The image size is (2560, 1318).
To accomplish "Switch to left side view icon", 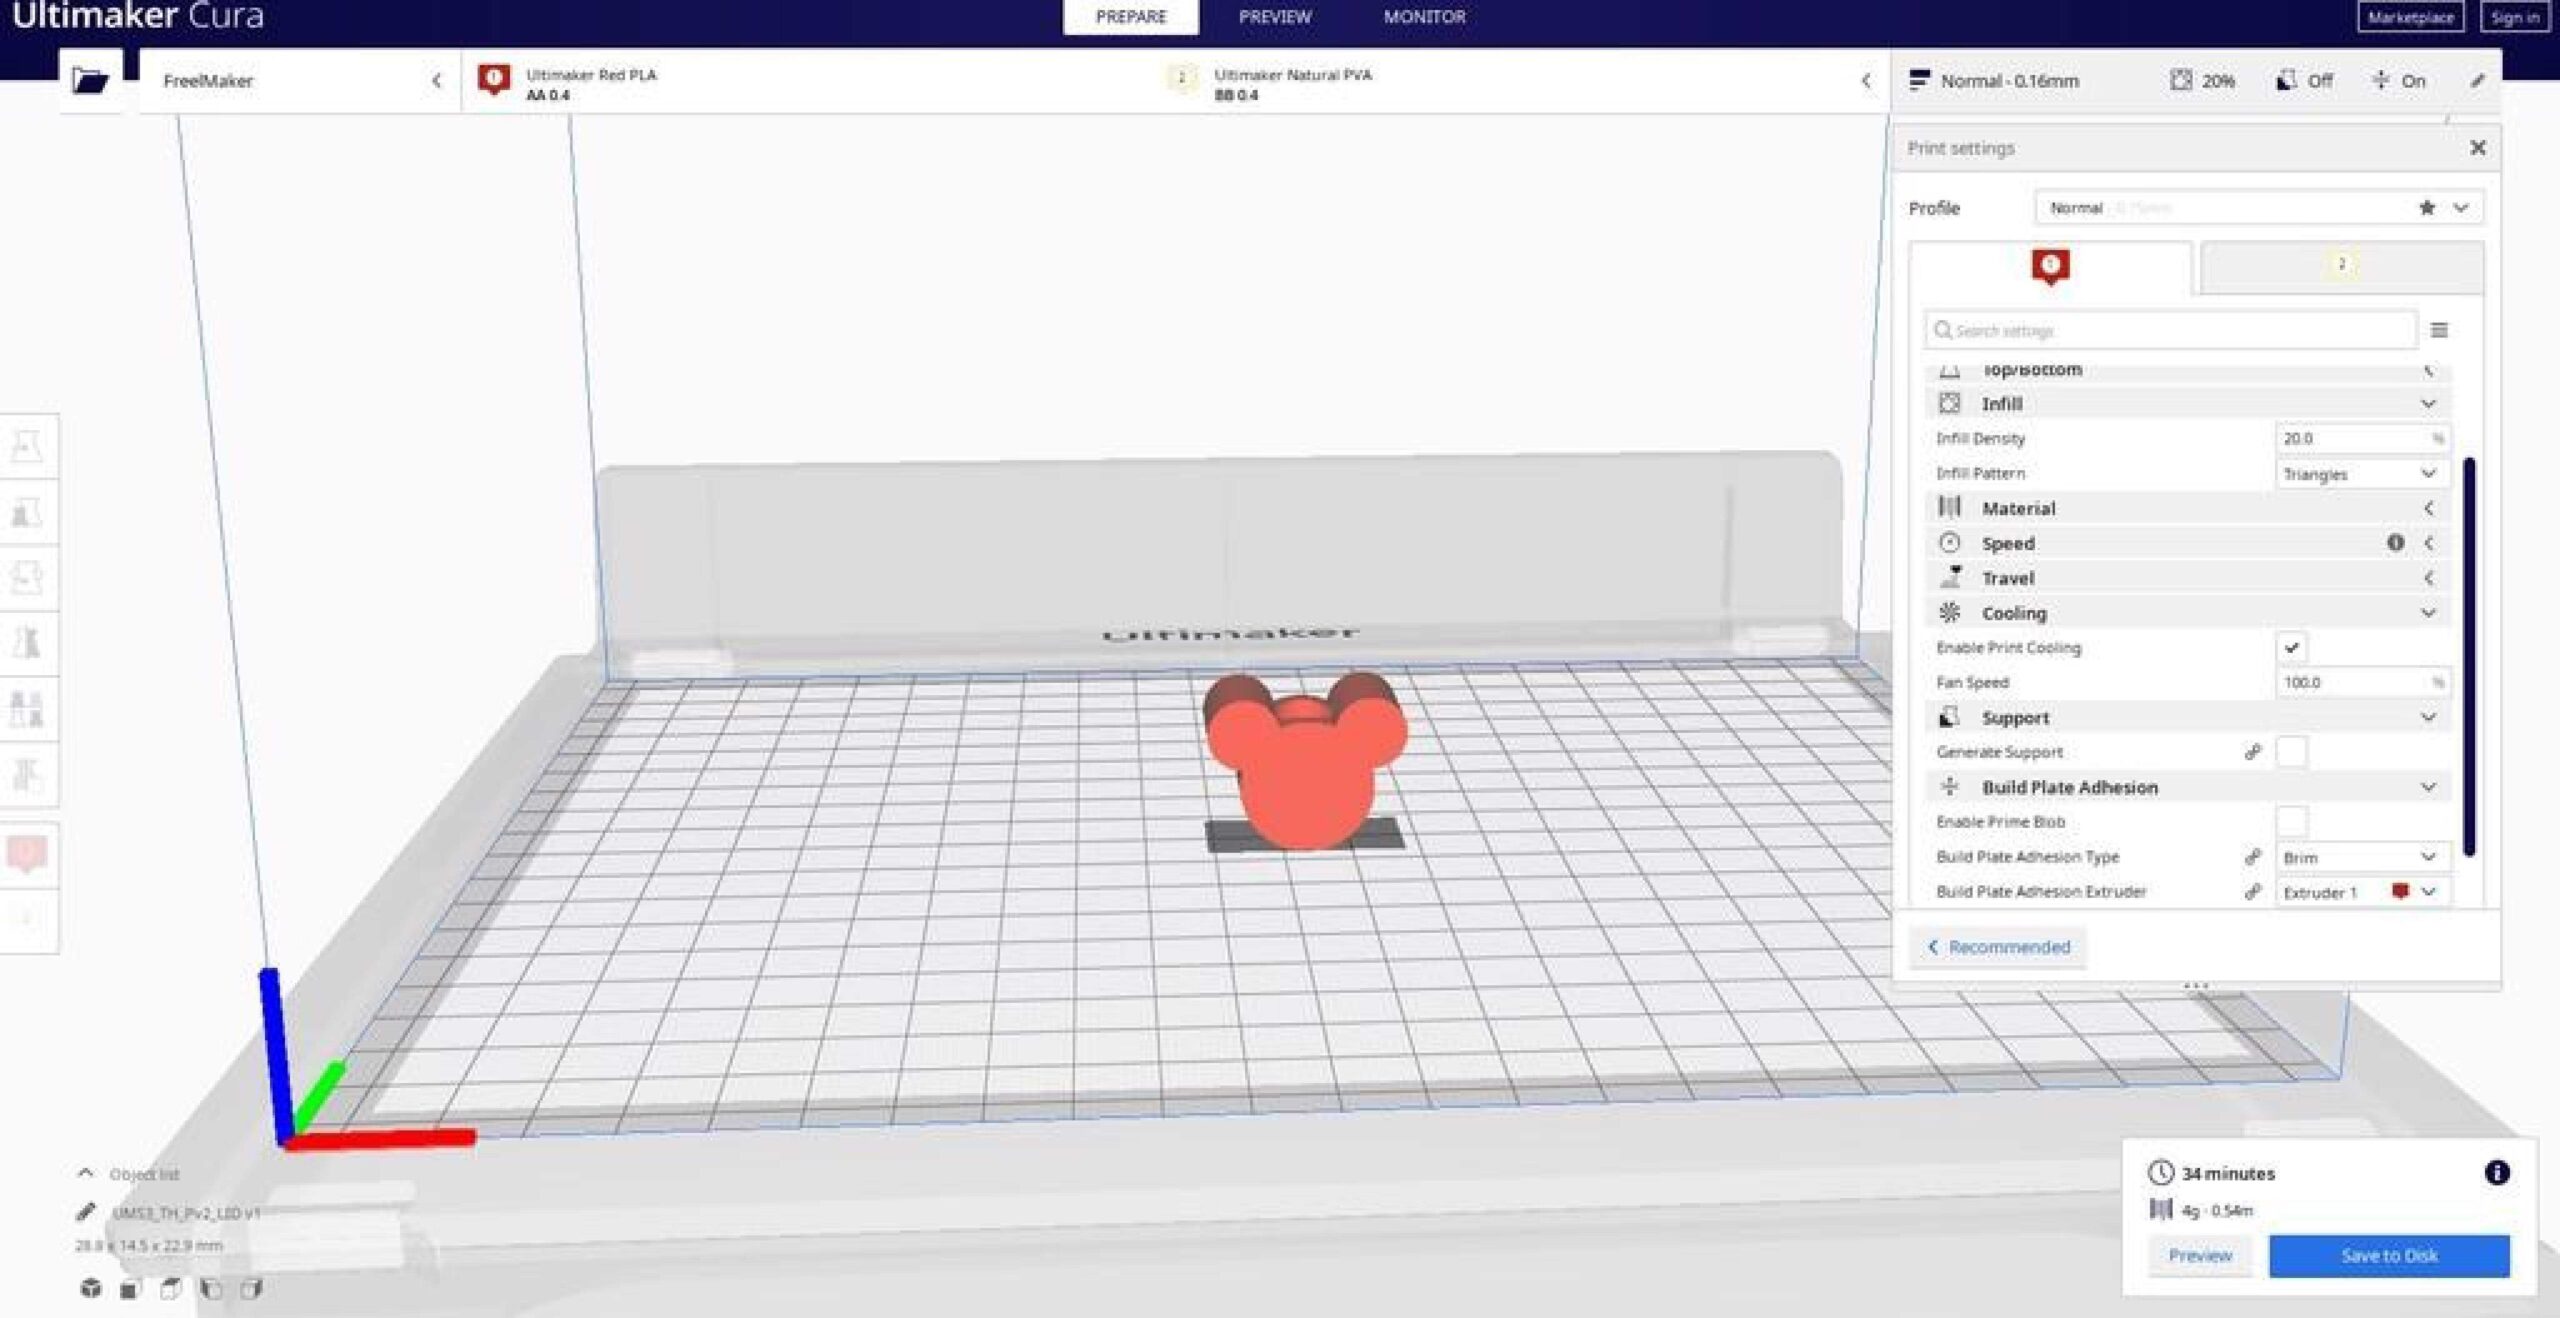I will [x=211, y=1289].
